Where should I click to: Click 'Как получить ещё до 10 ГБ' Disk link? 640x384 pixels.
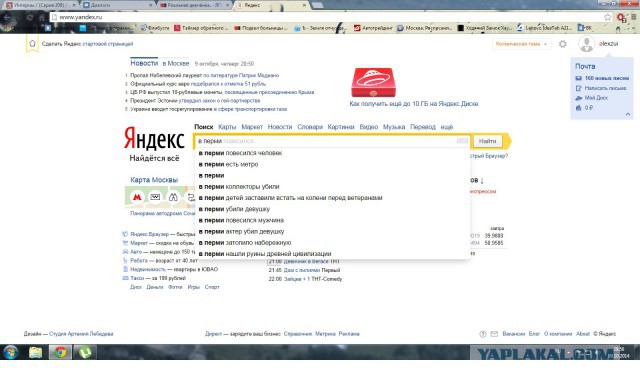[x=413, y=104]
